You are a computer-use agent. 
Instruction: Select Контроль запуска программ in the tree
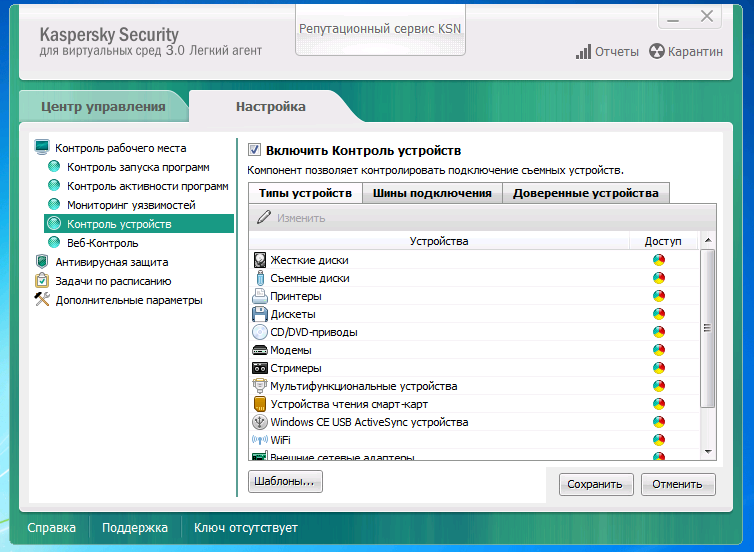(x=138, y=167)
